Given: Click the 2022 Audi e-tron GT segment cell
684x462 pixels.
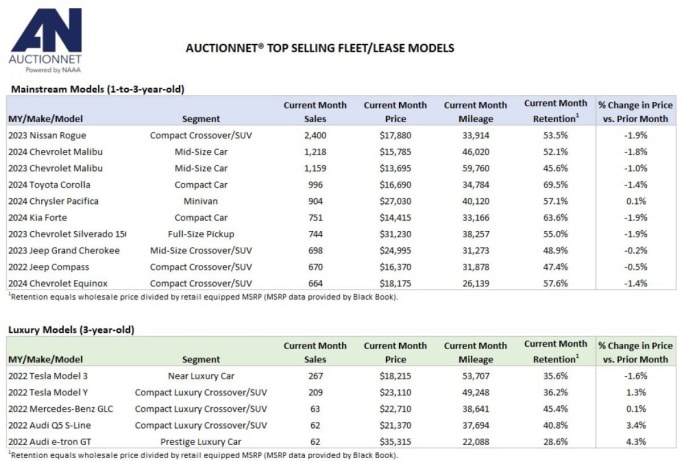Looking at the screenshot, I should click(x=201, y=441).
